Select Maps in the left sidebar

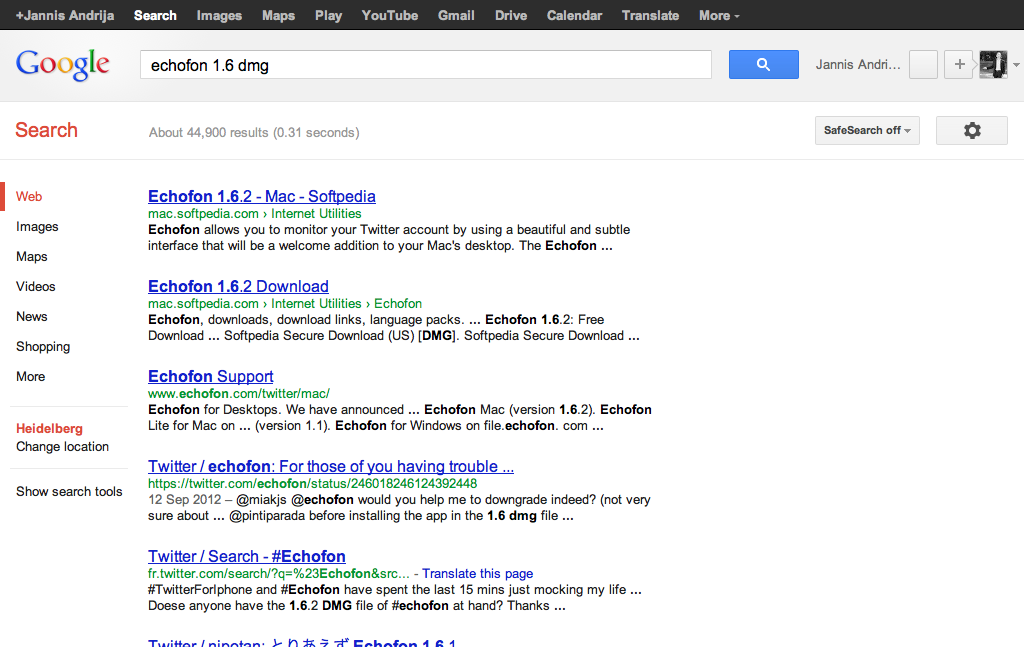point(31,257)
